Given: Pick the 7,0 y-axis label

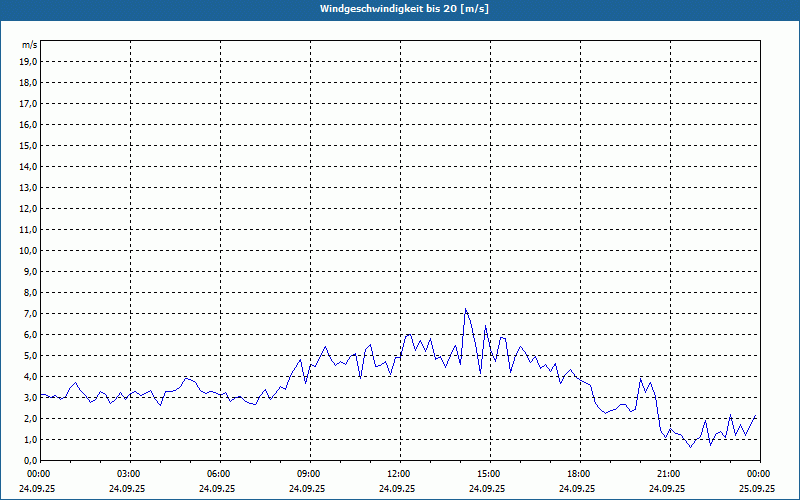Looking at the screenshot, I should pyautogui.click(x=30, y=313).
